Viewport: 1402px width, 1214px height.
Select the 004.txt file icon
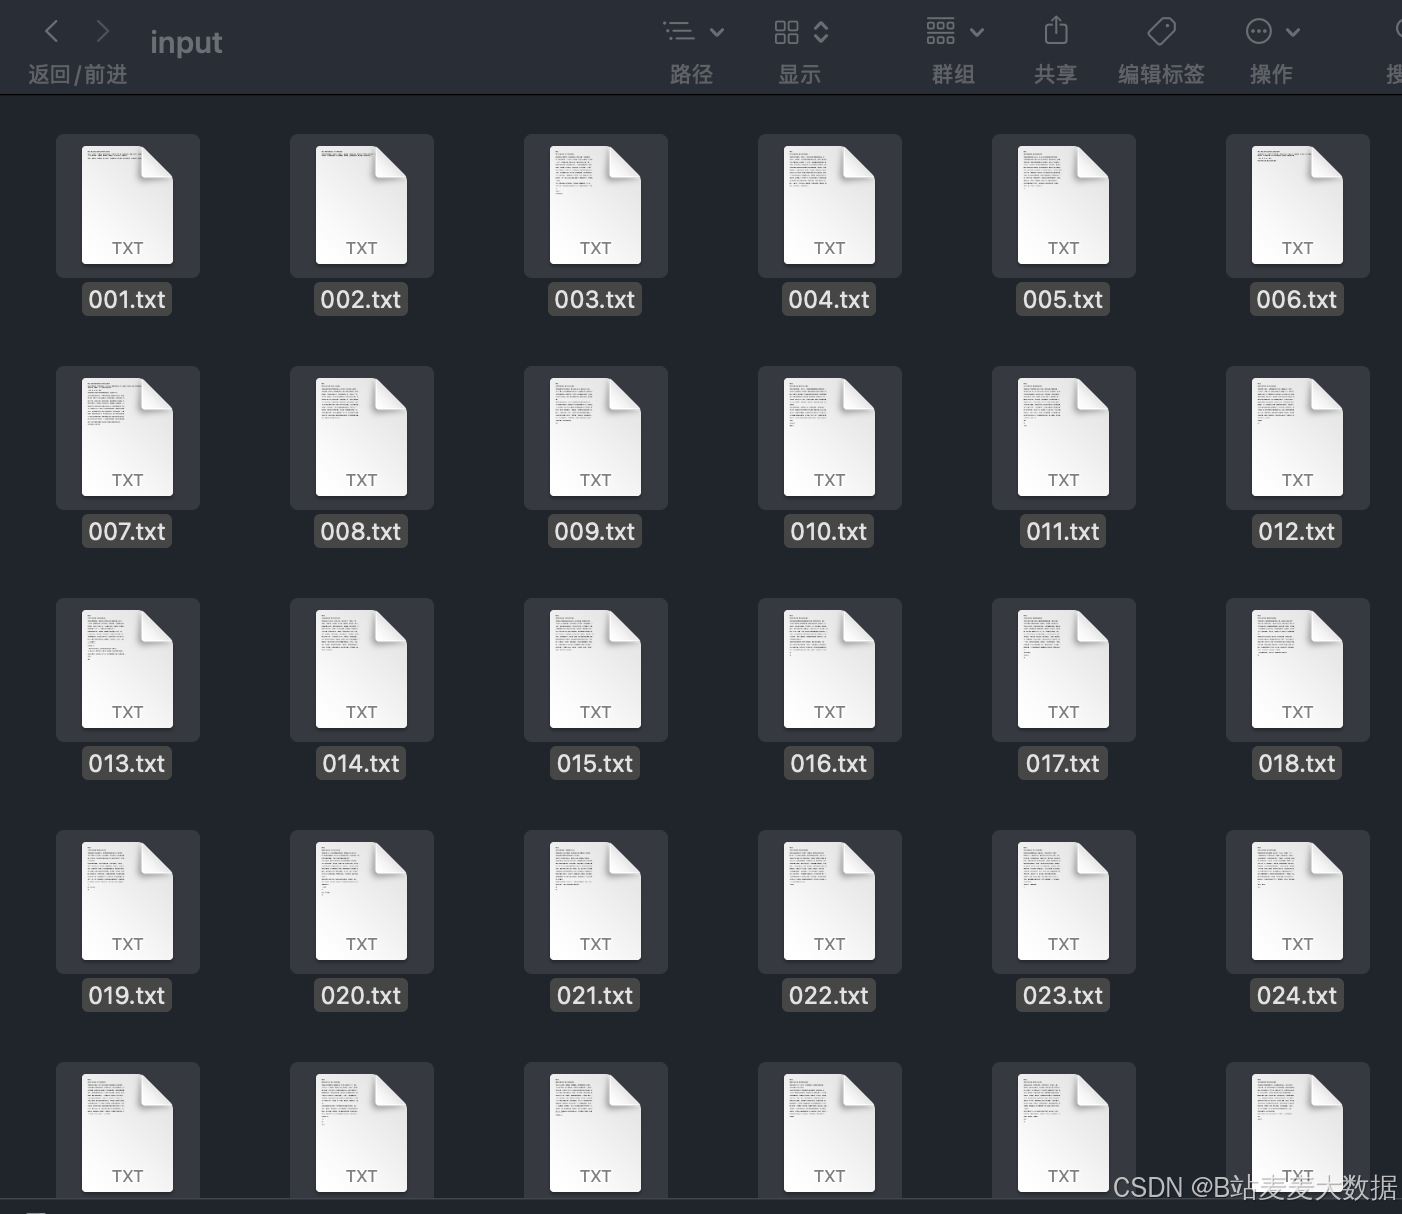tap(830, 205)
